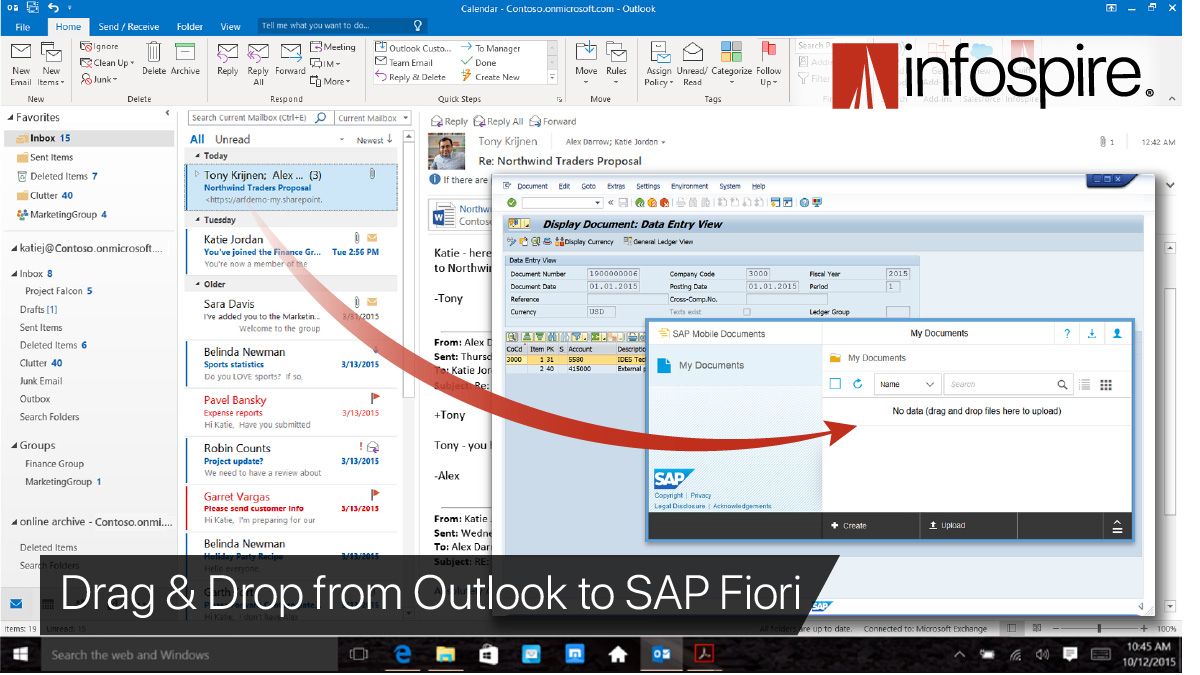Click the search magnifier in the mailbox search

click(x=321, y=117)
